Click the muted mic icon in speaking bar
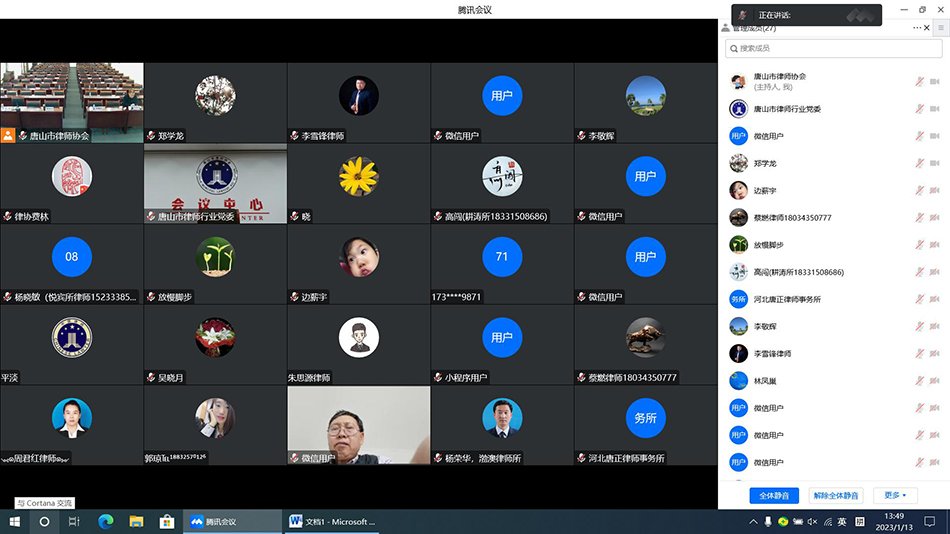 [x=743, y=15]
